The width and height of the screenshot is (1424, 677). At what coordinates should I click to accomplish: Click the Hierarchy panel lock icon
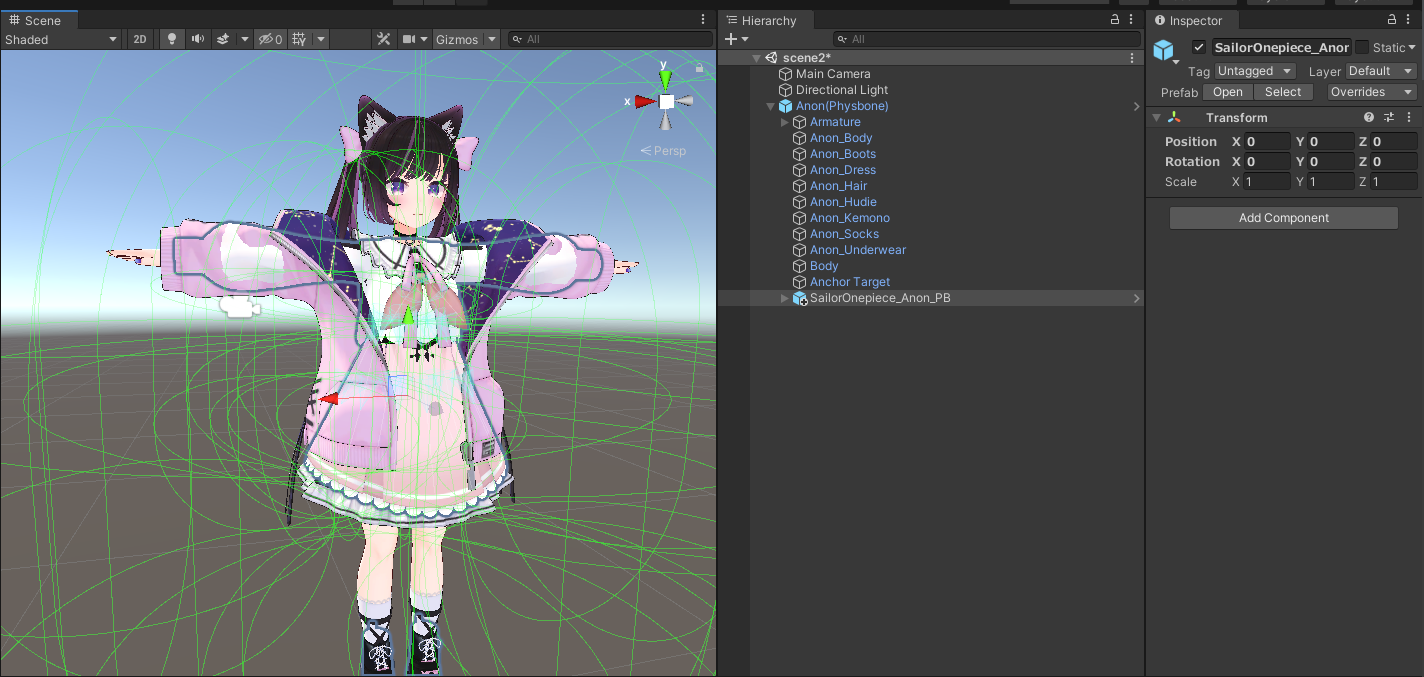pyautogui.click(x=1113, y=19)
